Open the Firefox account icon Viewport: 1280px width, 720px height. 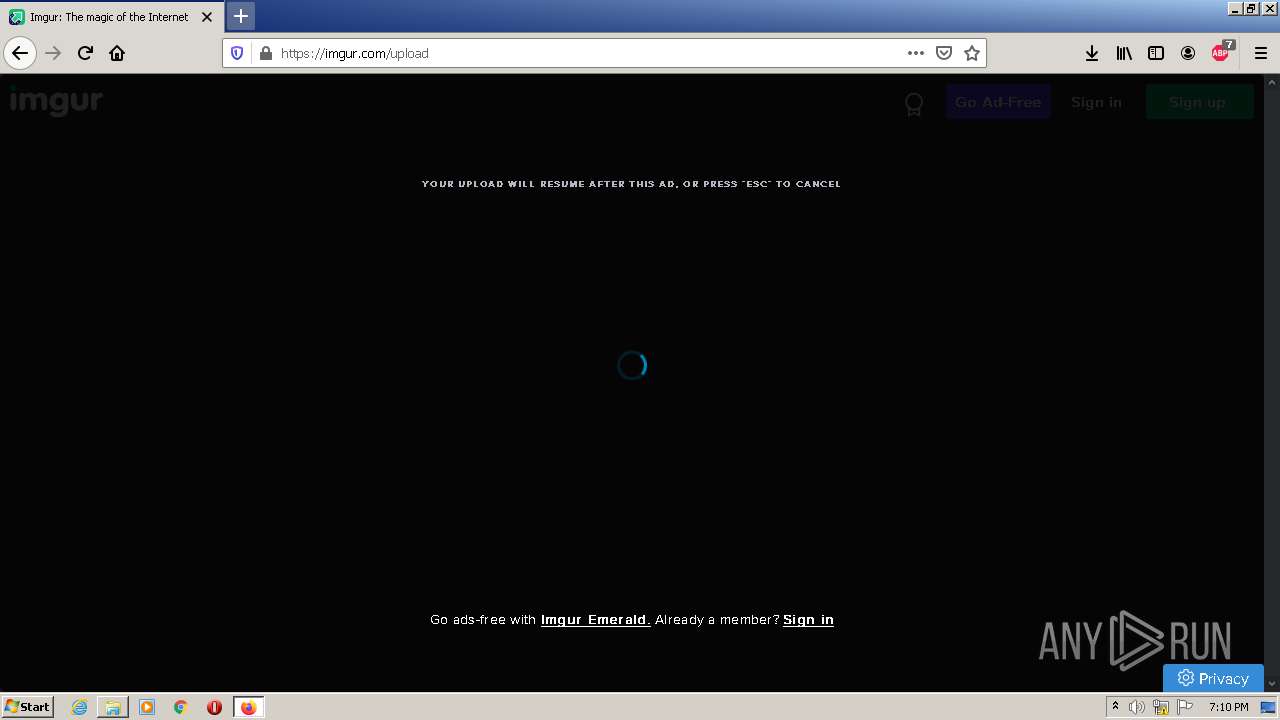tap(1188, 53)
